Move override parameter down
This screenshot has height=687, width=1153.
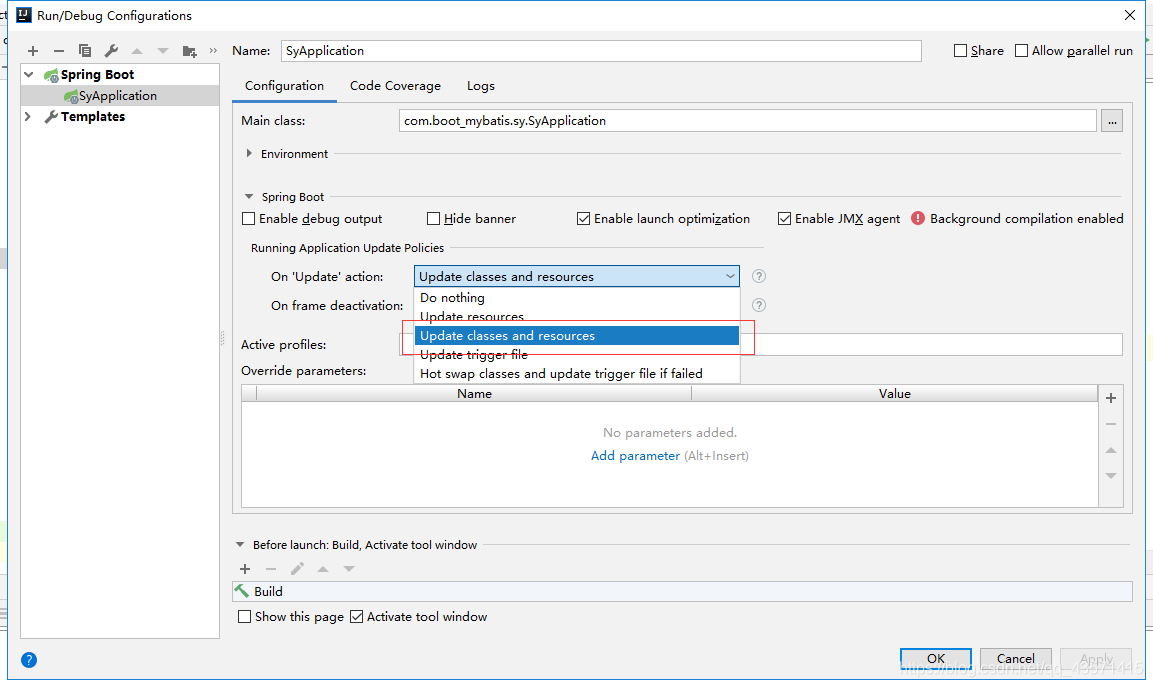point(1111,476)
